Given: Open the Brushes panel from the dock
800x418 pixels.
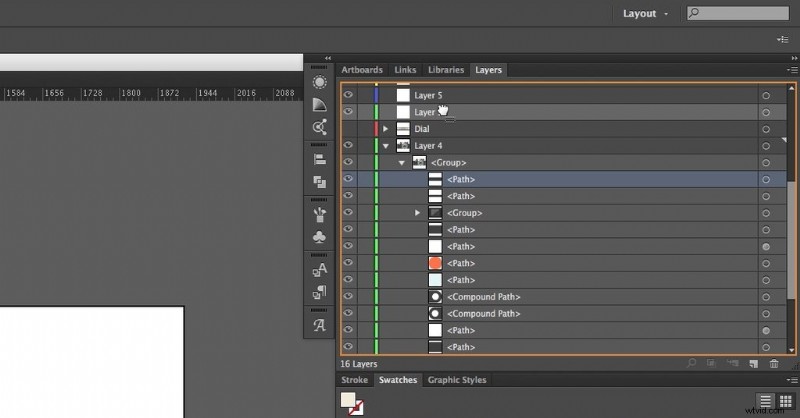Looking at the screenshot, I should pos(319,214).
